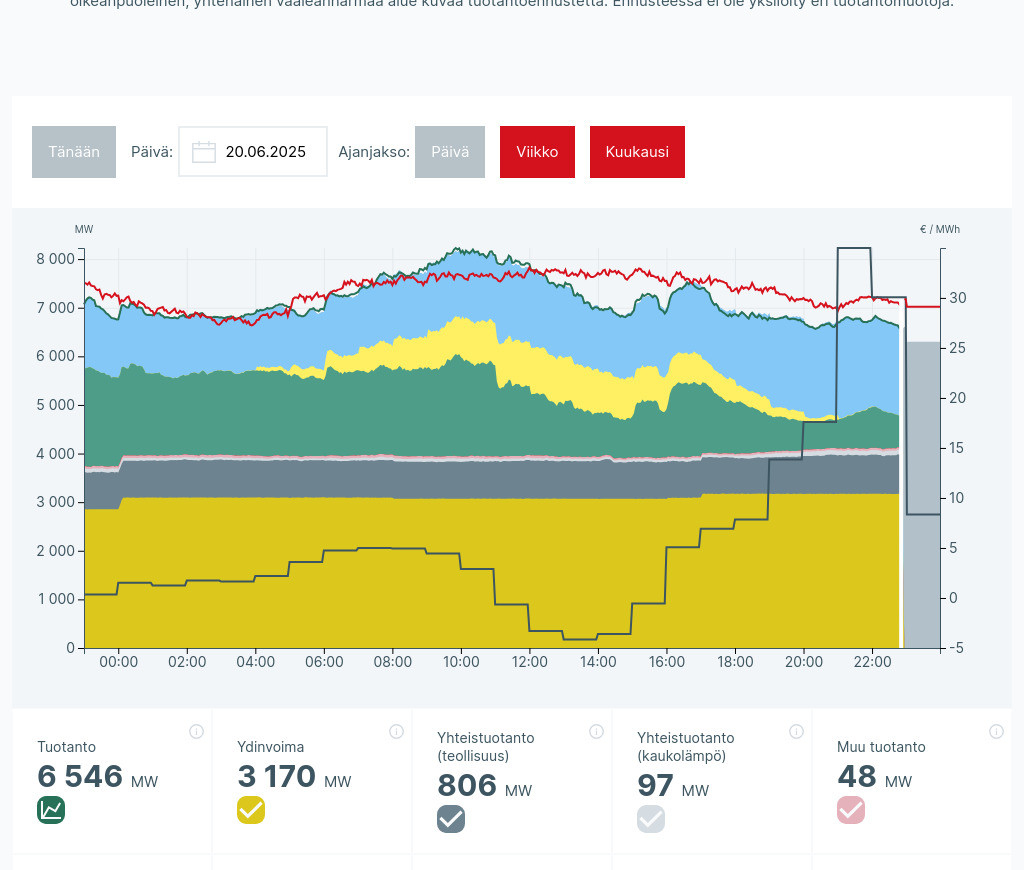Click the 12:00 label on time axis
Image resolution: width=1024 pixels, height=870 pixels.
pyautogui.click(x=530, y=662)
